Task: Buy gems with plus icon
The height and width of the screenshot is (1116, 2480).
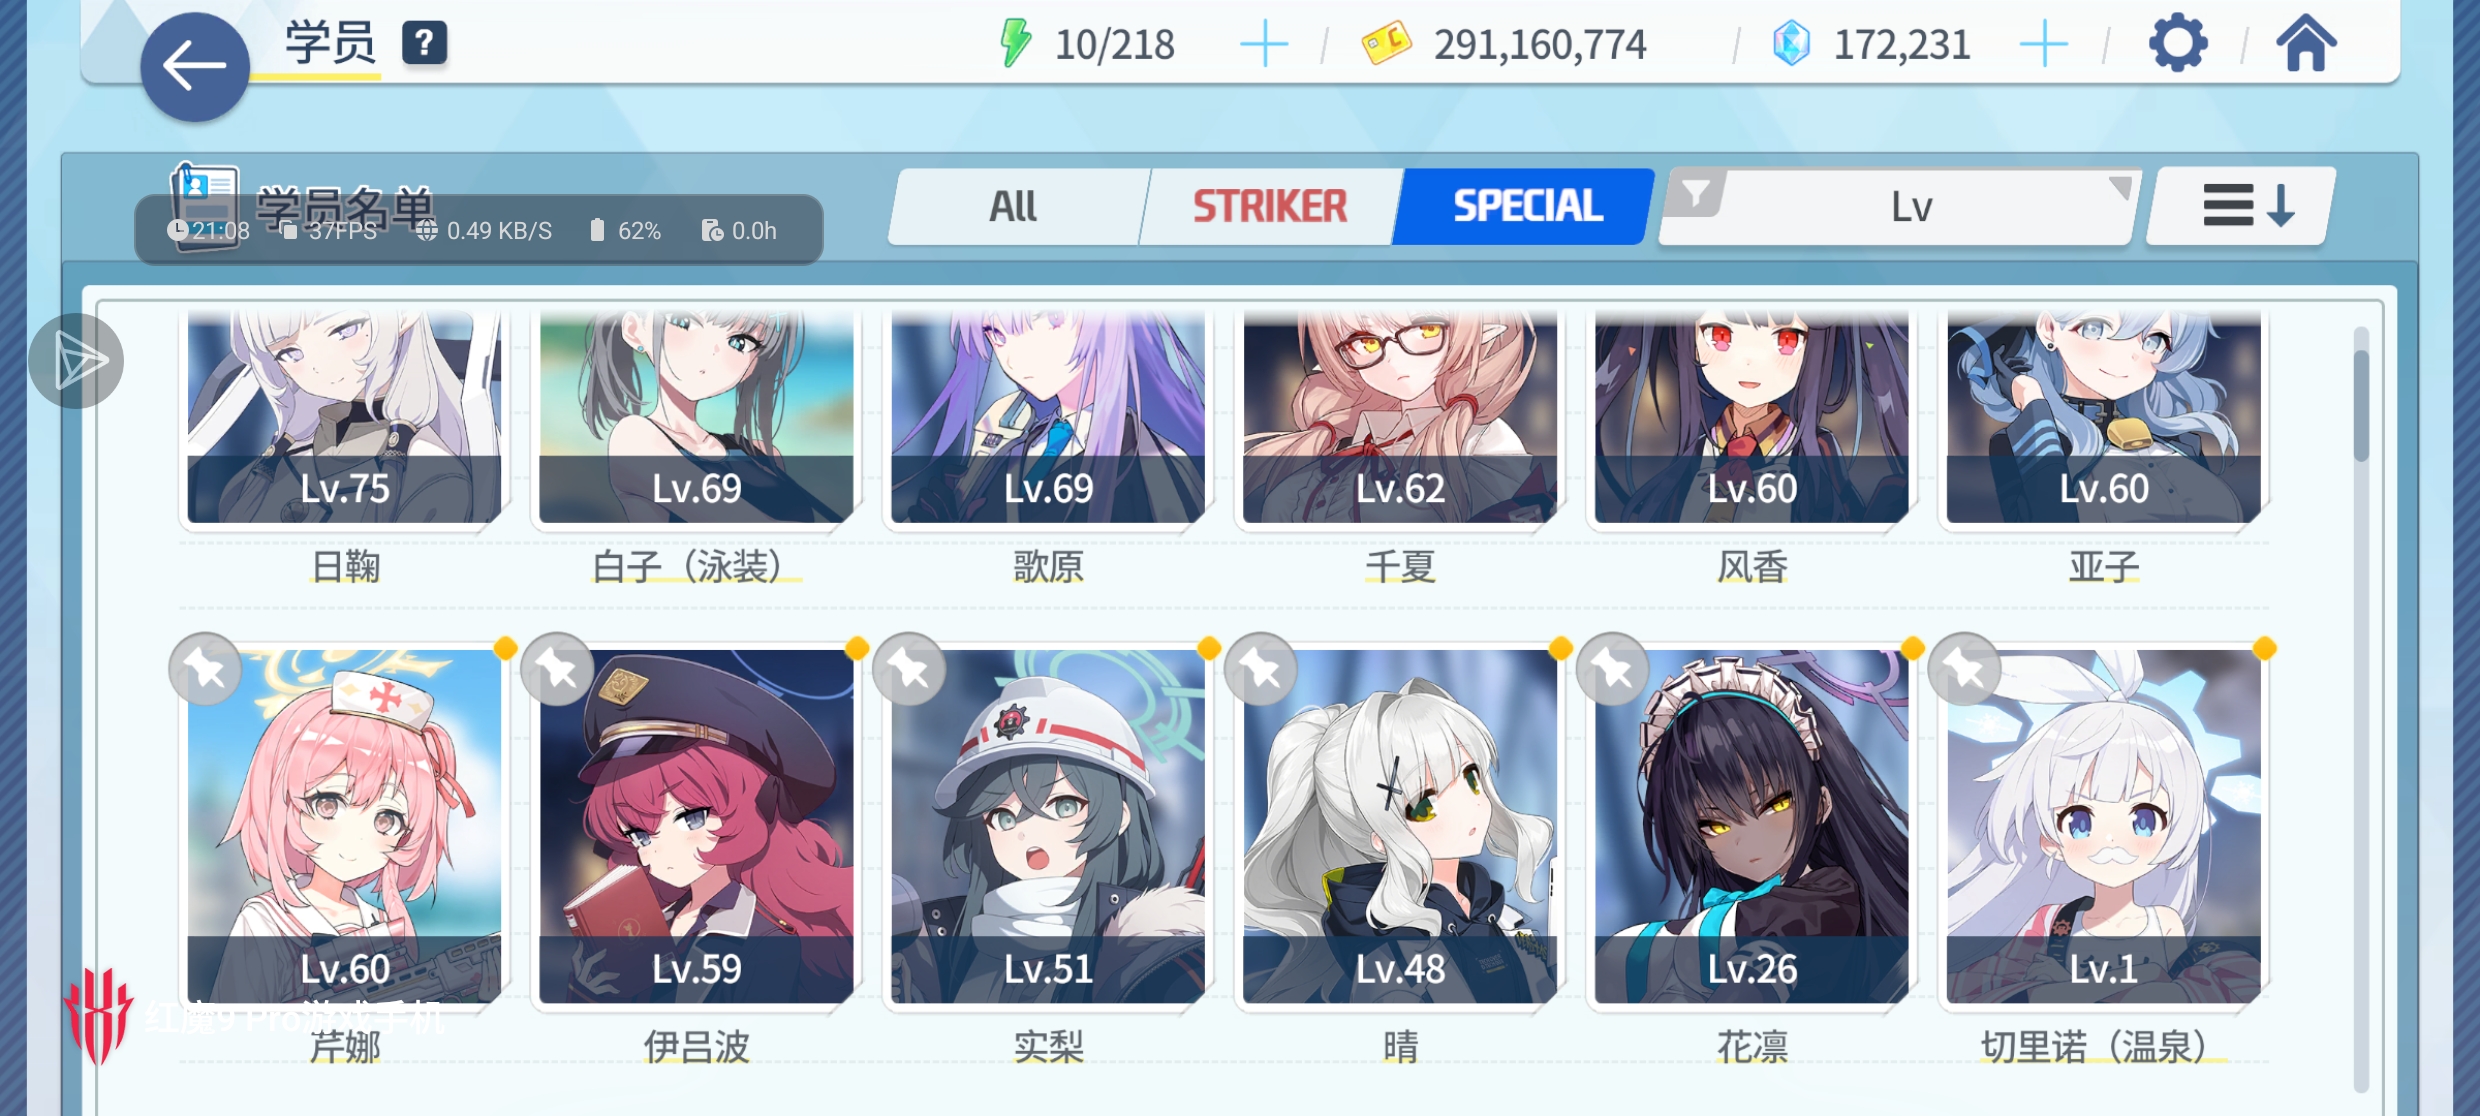Action: pos(2043,44)
